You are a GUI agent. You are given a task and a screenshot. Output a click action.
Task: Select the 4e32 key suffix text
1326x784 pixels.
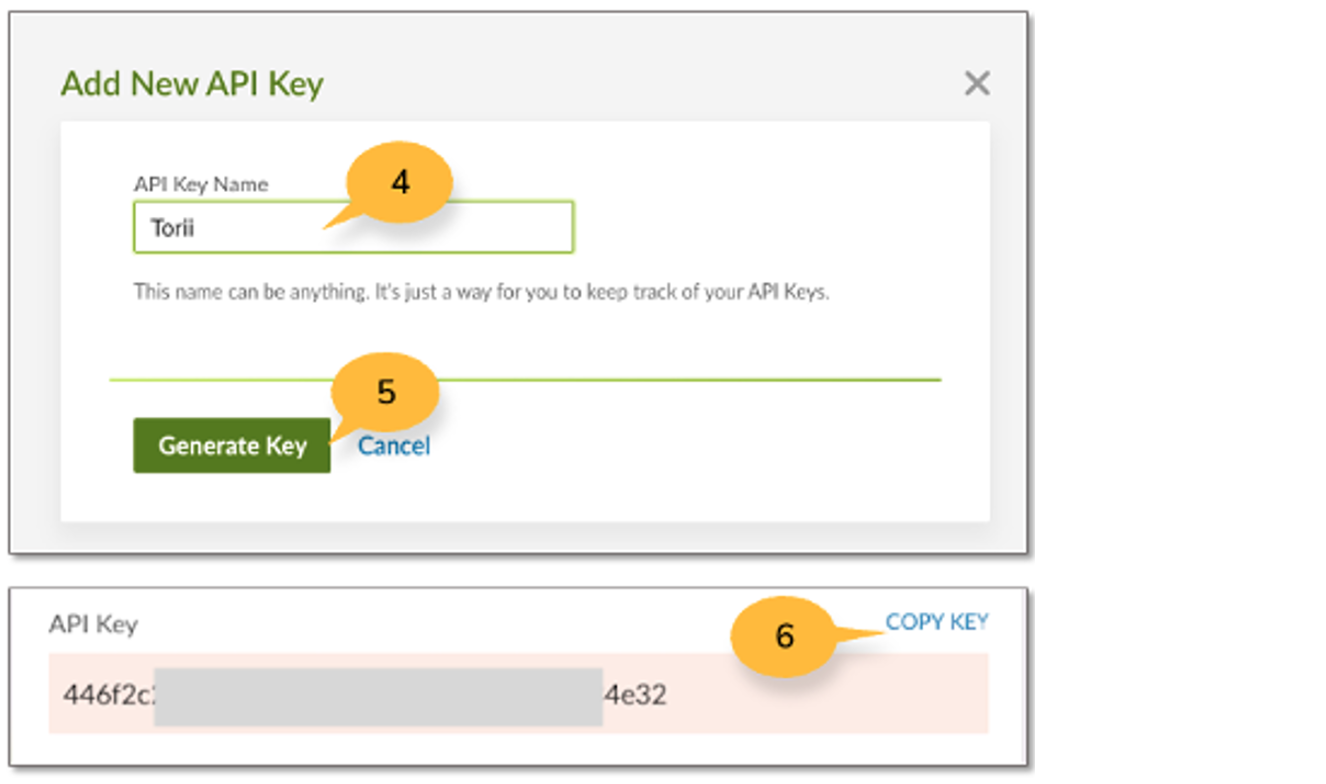[x=634, y=694]
